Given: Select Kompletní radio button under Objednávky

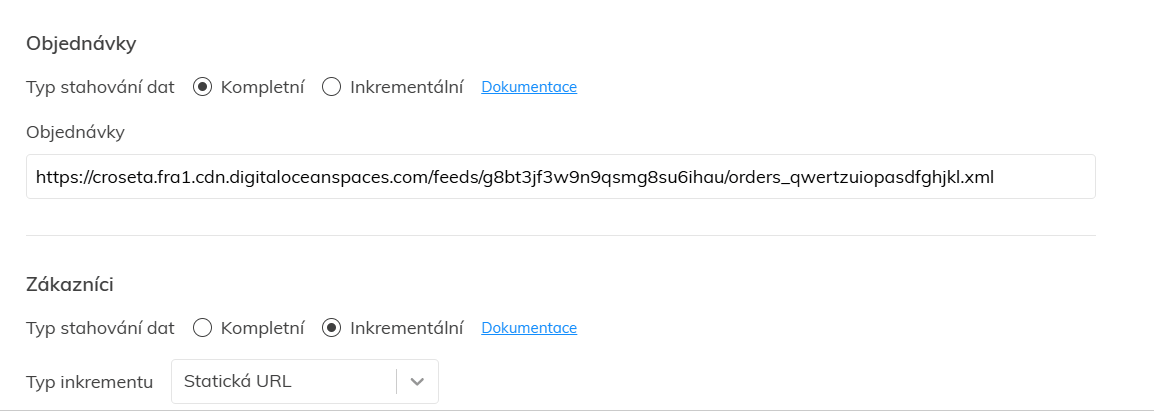Looking at the screenshot, I should [203, 87].
